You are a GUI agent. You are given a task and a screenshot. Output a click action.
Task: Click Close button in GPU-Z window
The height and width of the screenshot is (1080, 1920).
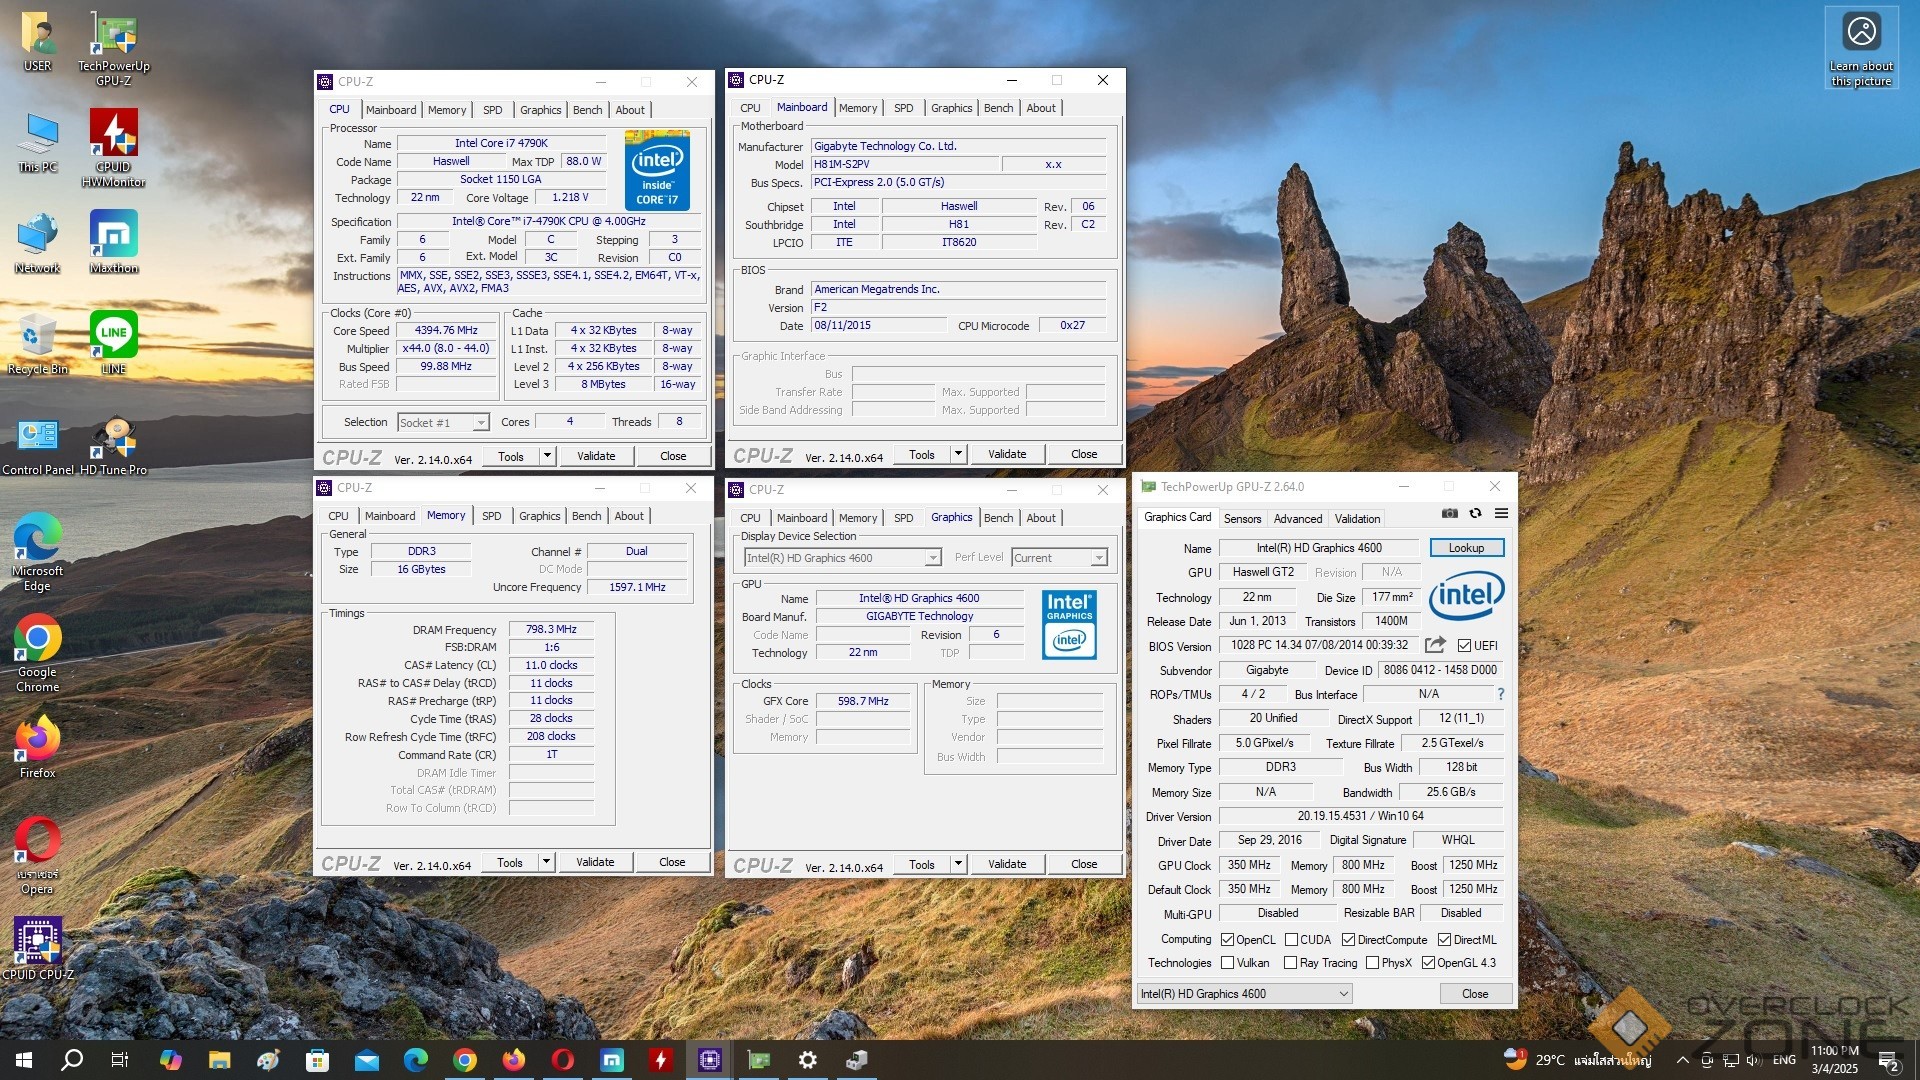coord(1475,994)
